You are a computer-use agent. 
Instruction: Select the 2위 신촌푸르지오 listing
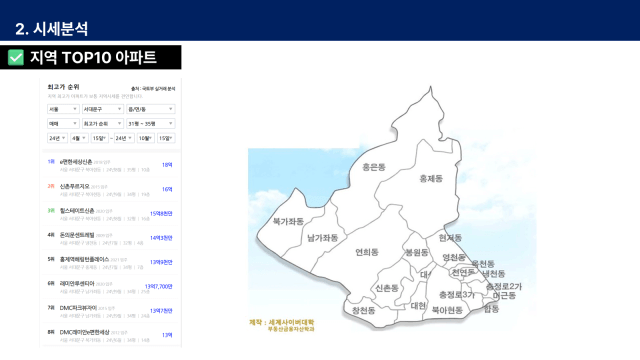(x=110, y=190)
